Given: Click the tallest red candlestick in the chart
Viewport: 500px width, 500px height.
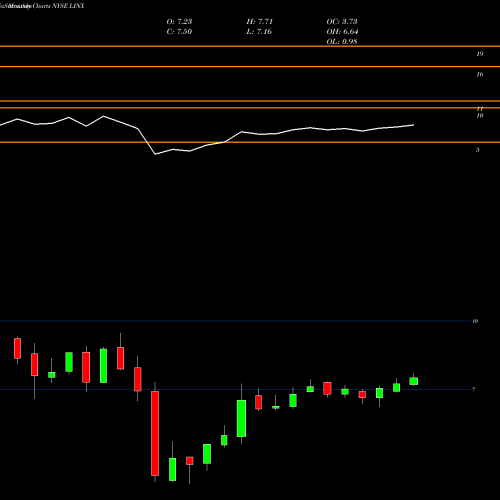Looking at the screenshot, I should (x=155, y=433).
